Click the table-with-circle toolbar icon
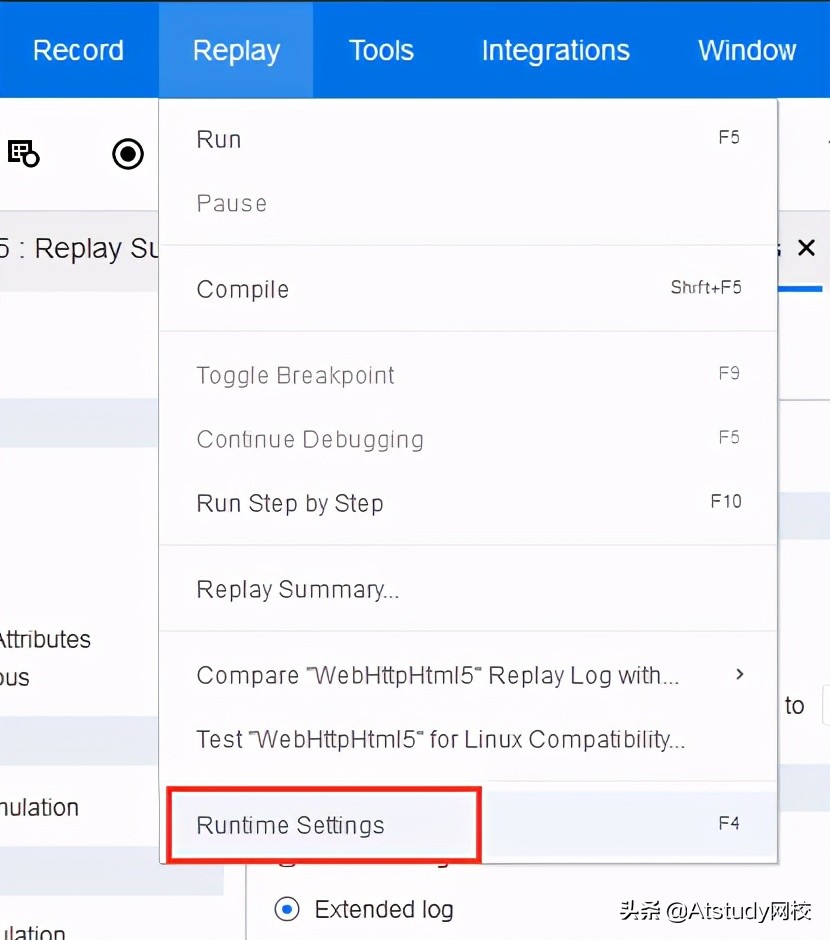Screen dimensions: 830x940 point(23,153)
